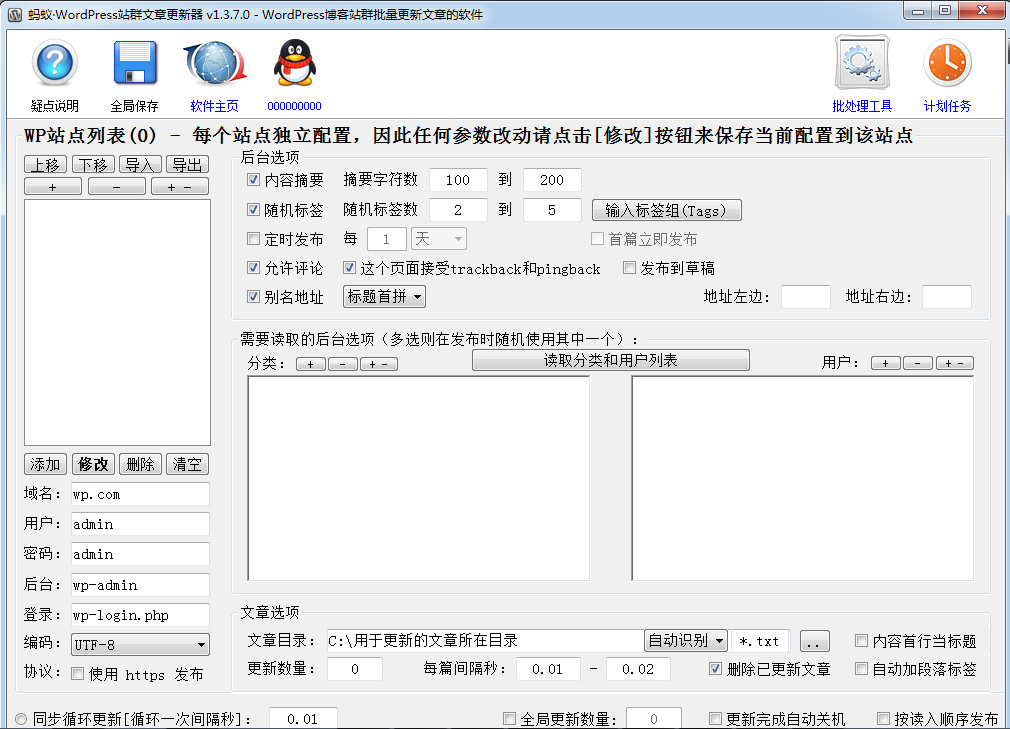Click the 分类 '+' button
This screenshot has height=729, width=1010.
tap(311, 364)
